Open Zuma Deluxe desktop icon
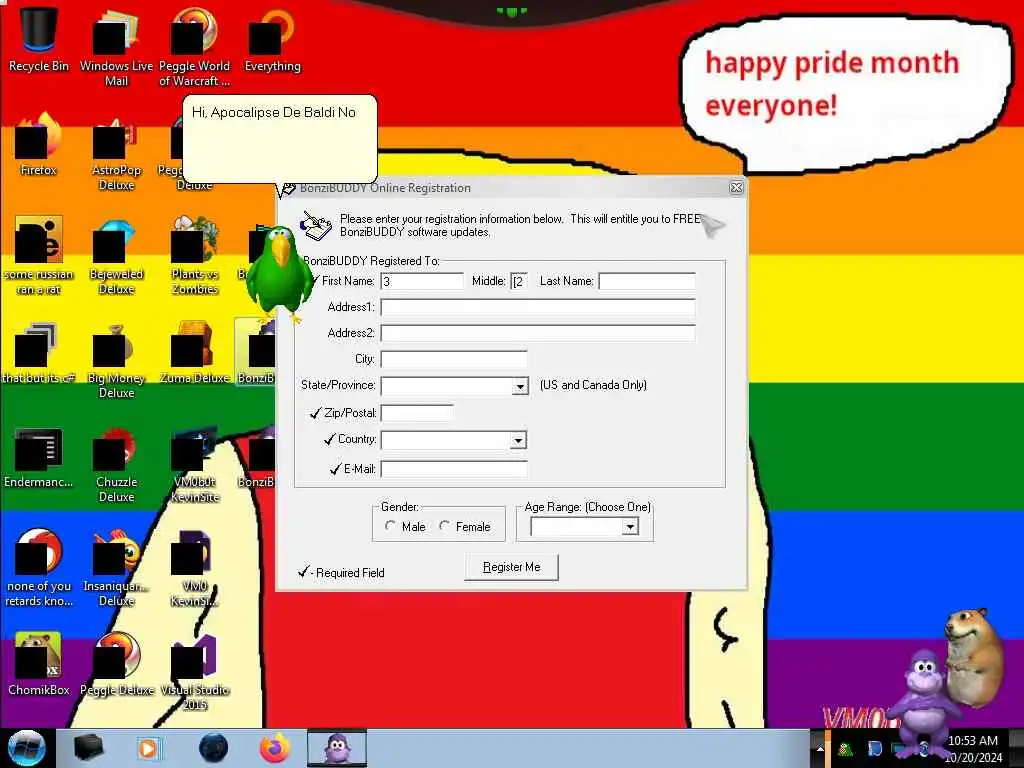1024x768 pixels. pyautogui.click(x=194, y=352)
